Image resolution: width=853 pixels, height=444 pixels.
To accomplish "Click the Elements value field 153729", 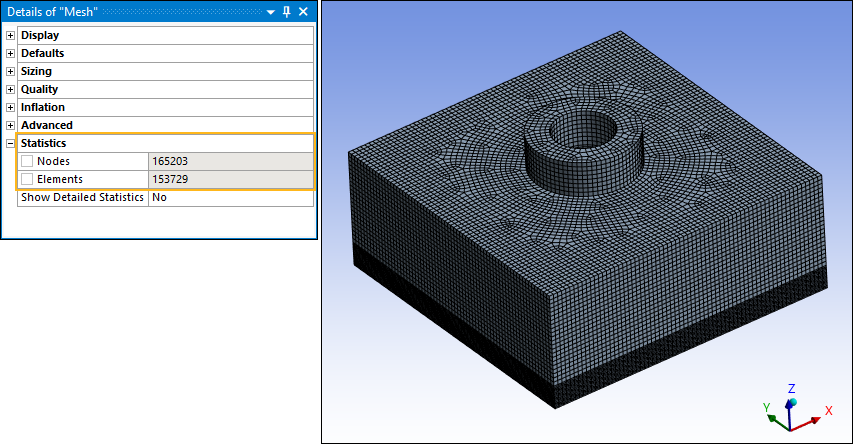I will pos(230,179).
